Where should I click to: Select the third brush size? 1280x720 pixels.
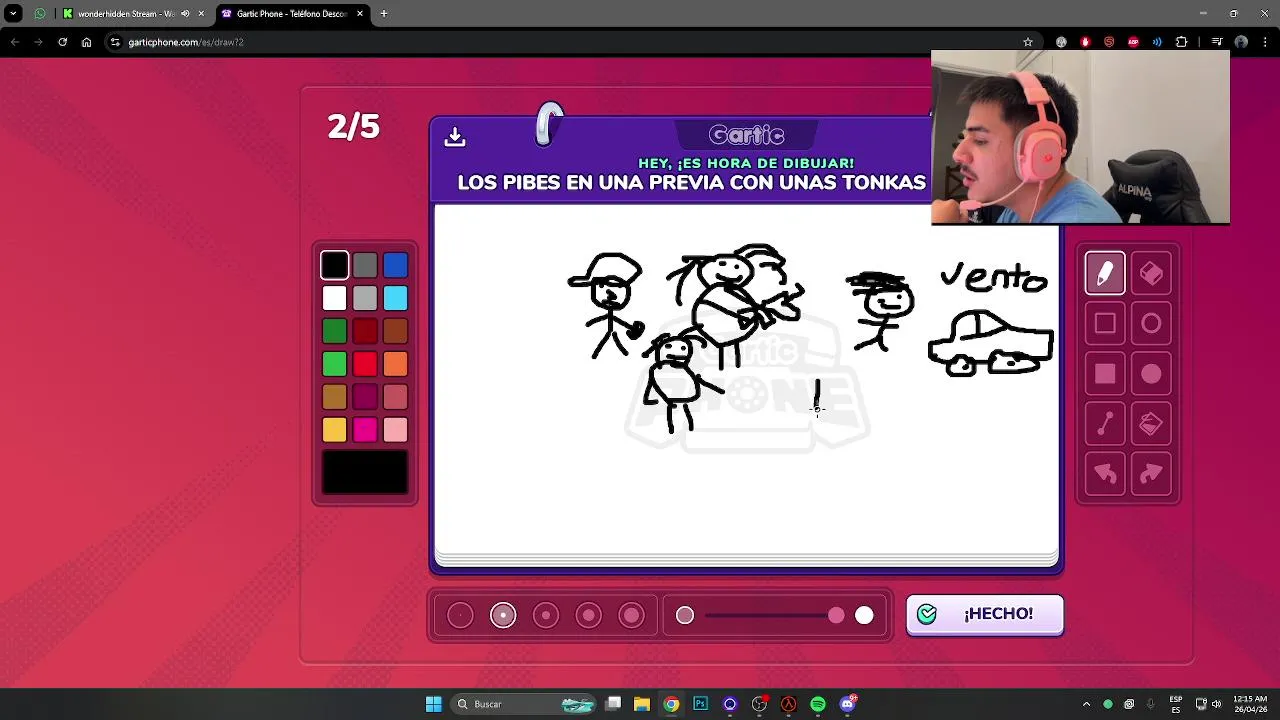[x=546, y=615]
